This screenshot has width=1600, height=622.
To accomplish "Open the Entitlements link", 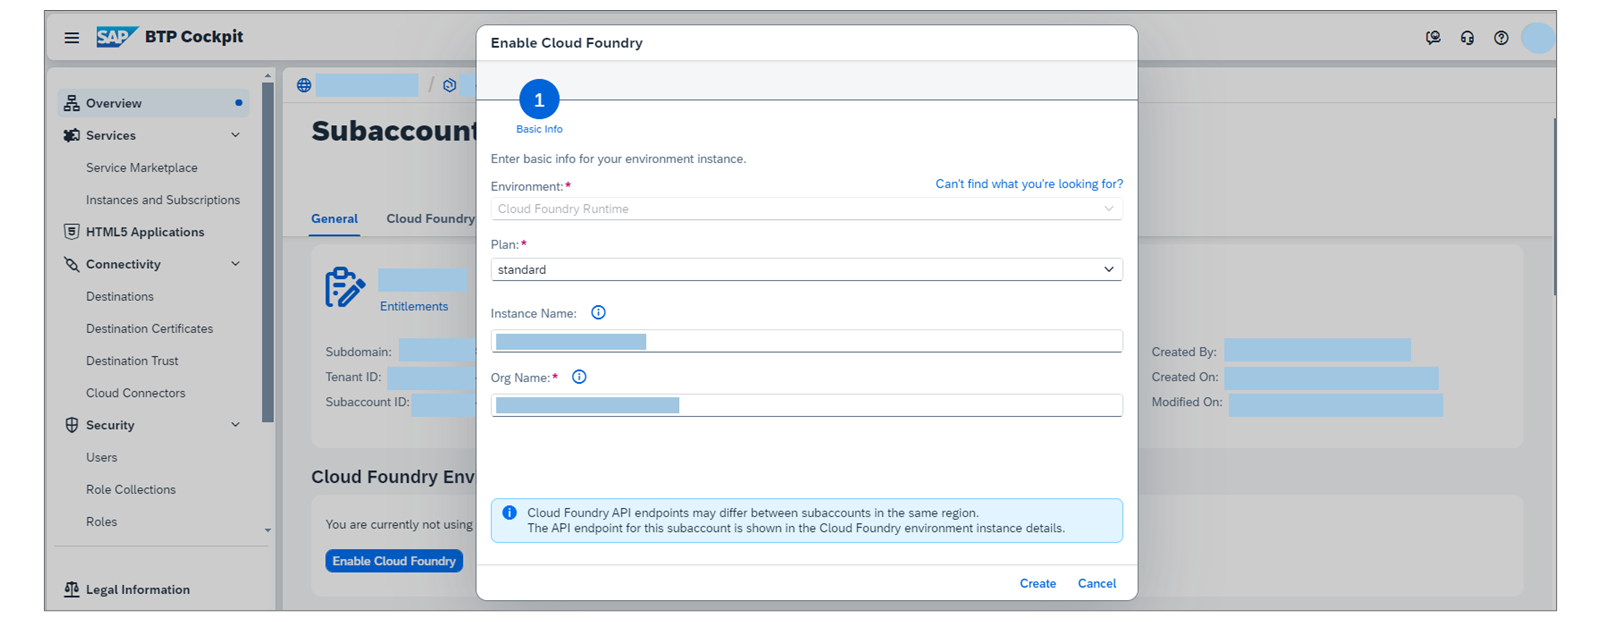I will point(414,307).
